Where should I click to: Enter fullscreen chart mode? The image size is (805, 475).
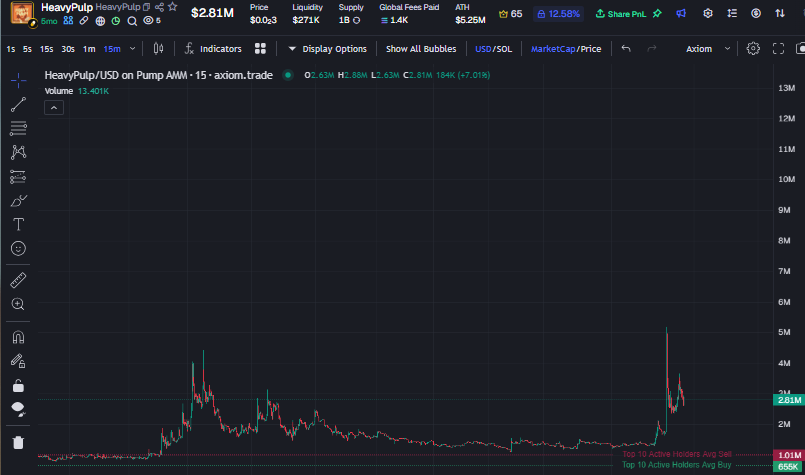click(x=778, y=49)
